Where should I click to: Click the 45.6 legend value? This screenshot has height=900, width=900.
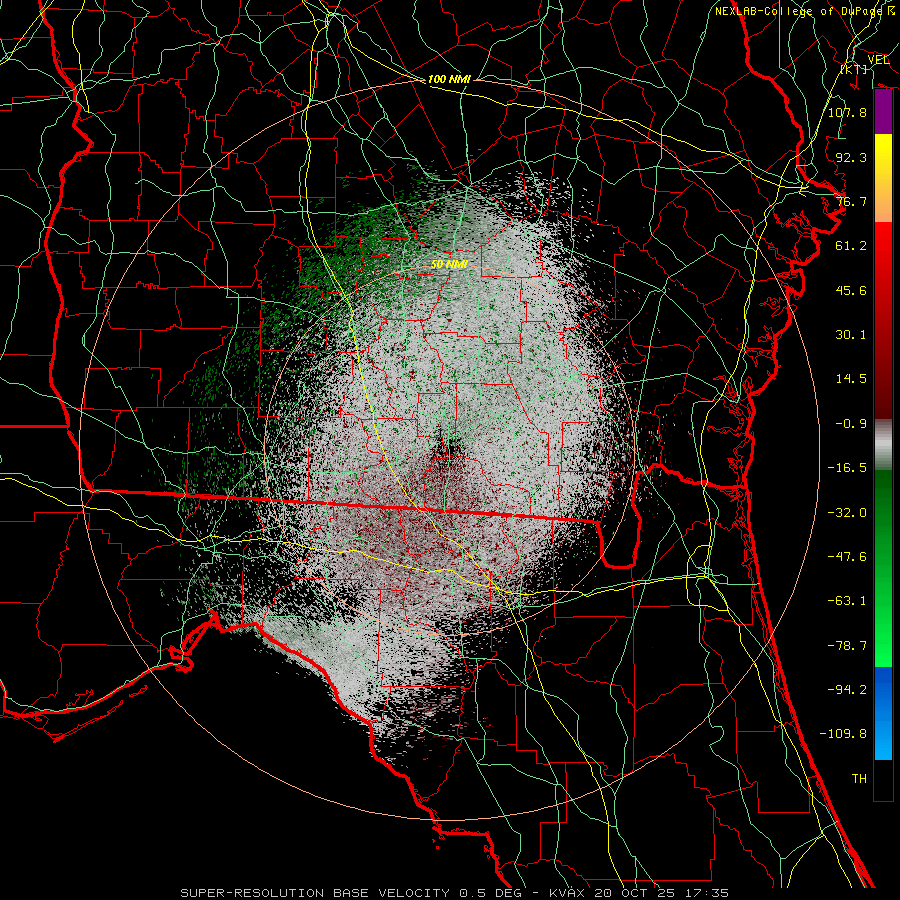pyautogui.click(x=851, y=290)
